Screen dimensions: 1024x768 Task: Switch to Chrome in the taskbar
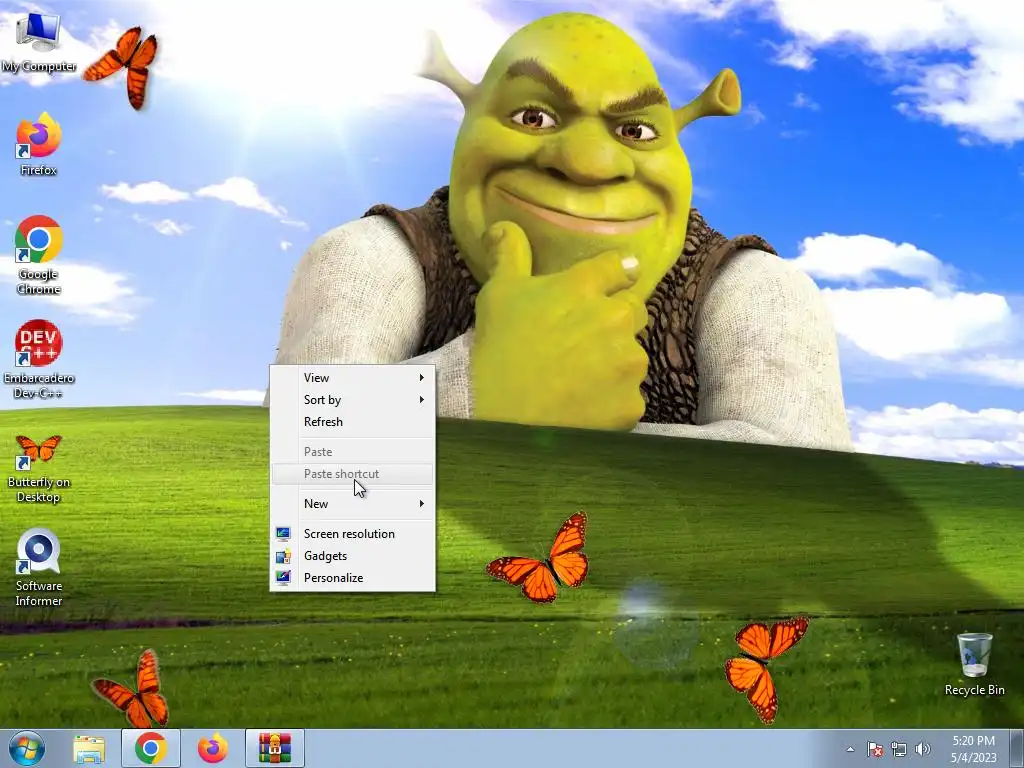pos(150,748)
